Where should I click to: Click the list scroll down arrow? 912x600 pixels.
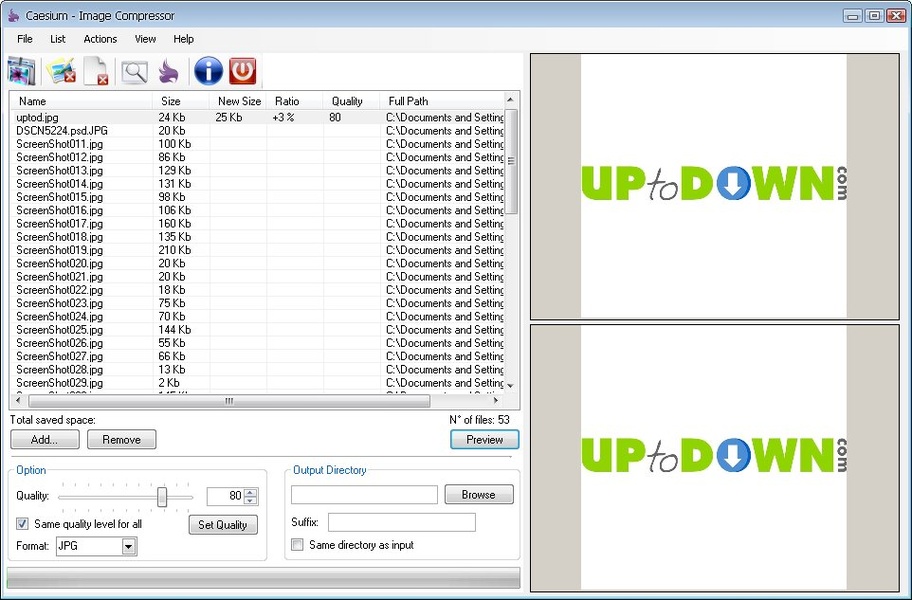pos(510,385)
